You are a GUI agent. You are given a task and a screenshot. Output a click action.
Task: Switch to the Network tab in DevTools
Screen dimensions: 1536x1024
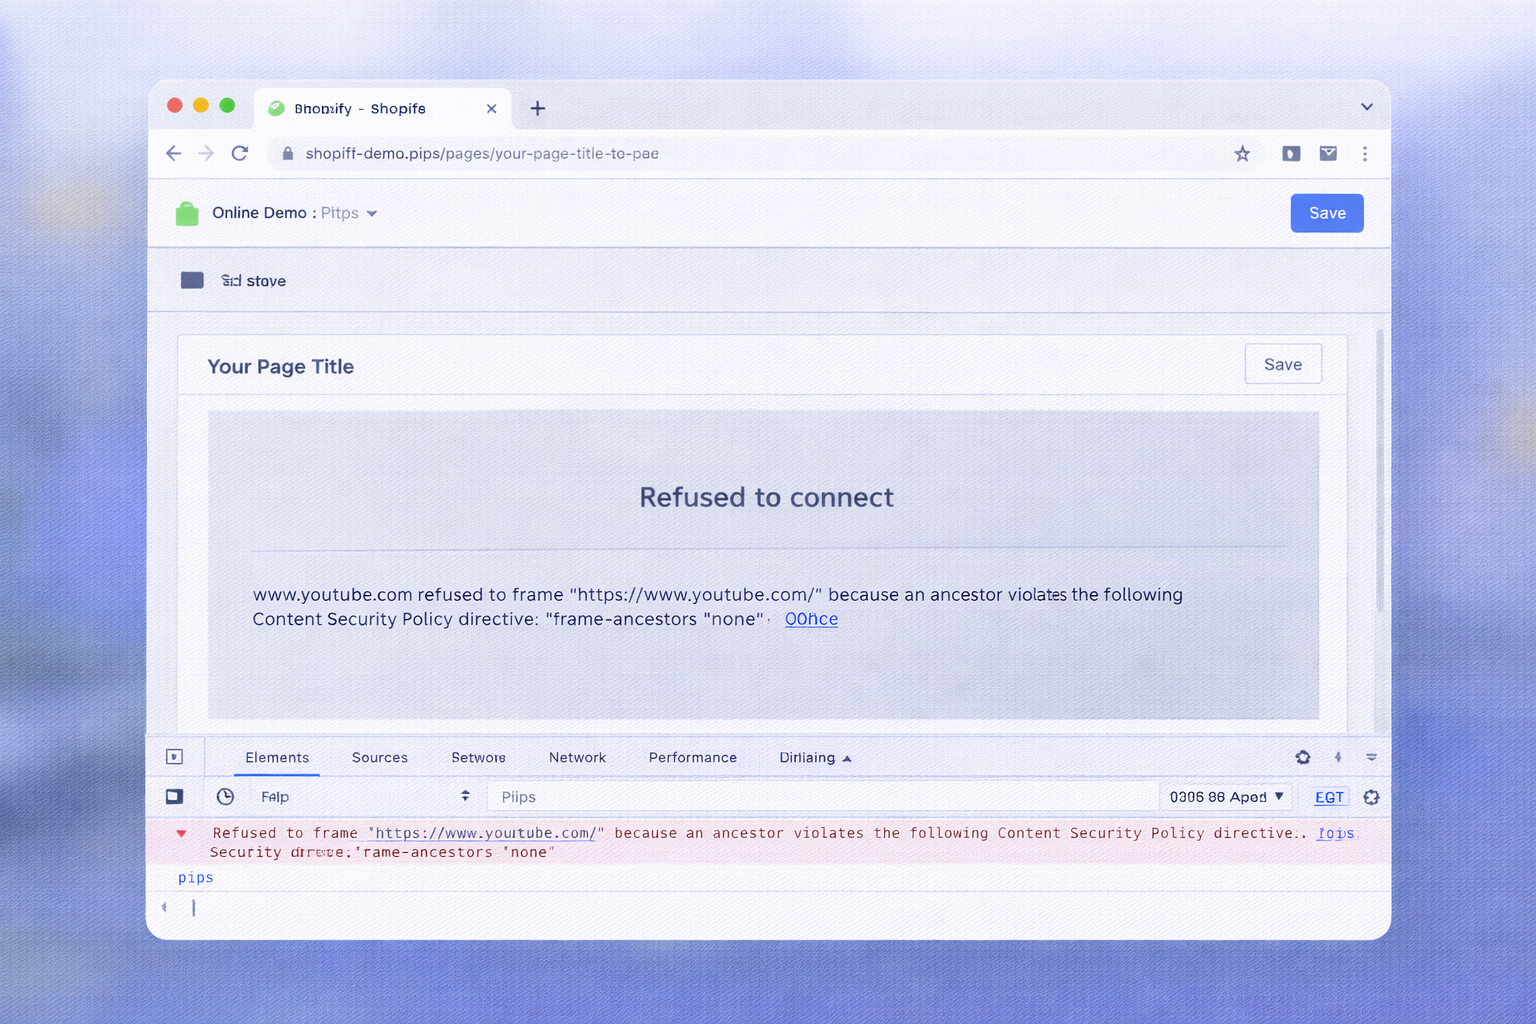(x=577, y=757)
